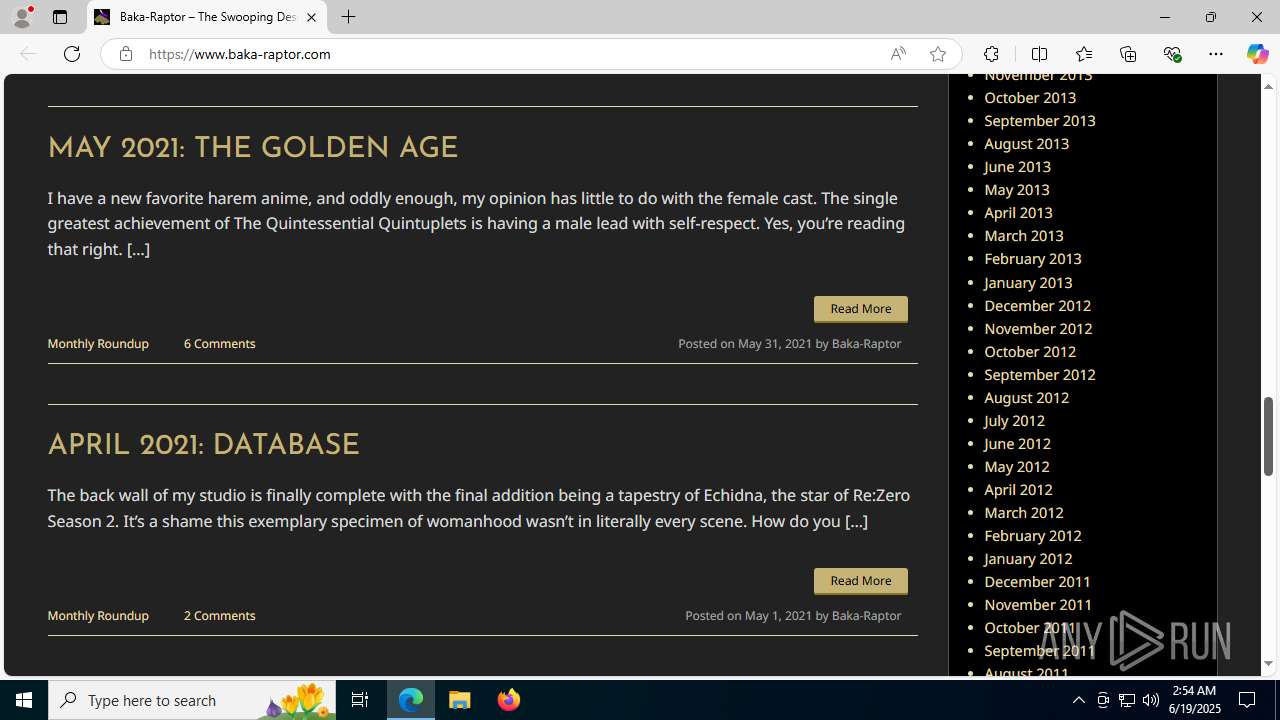Open the Collections icon

click(x=1128, y=54)
